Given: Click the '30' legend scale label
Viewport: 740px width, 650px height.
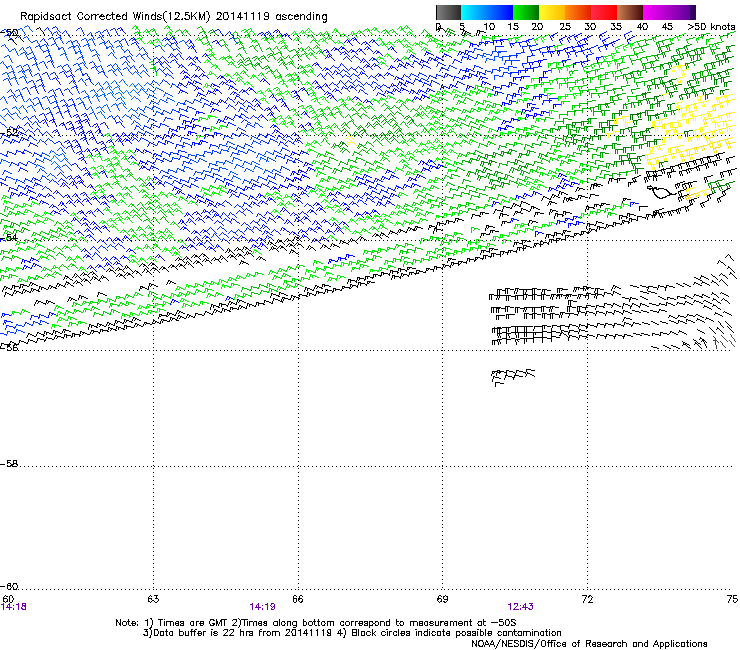Looking at the screenshot, I should pos(590,26).
